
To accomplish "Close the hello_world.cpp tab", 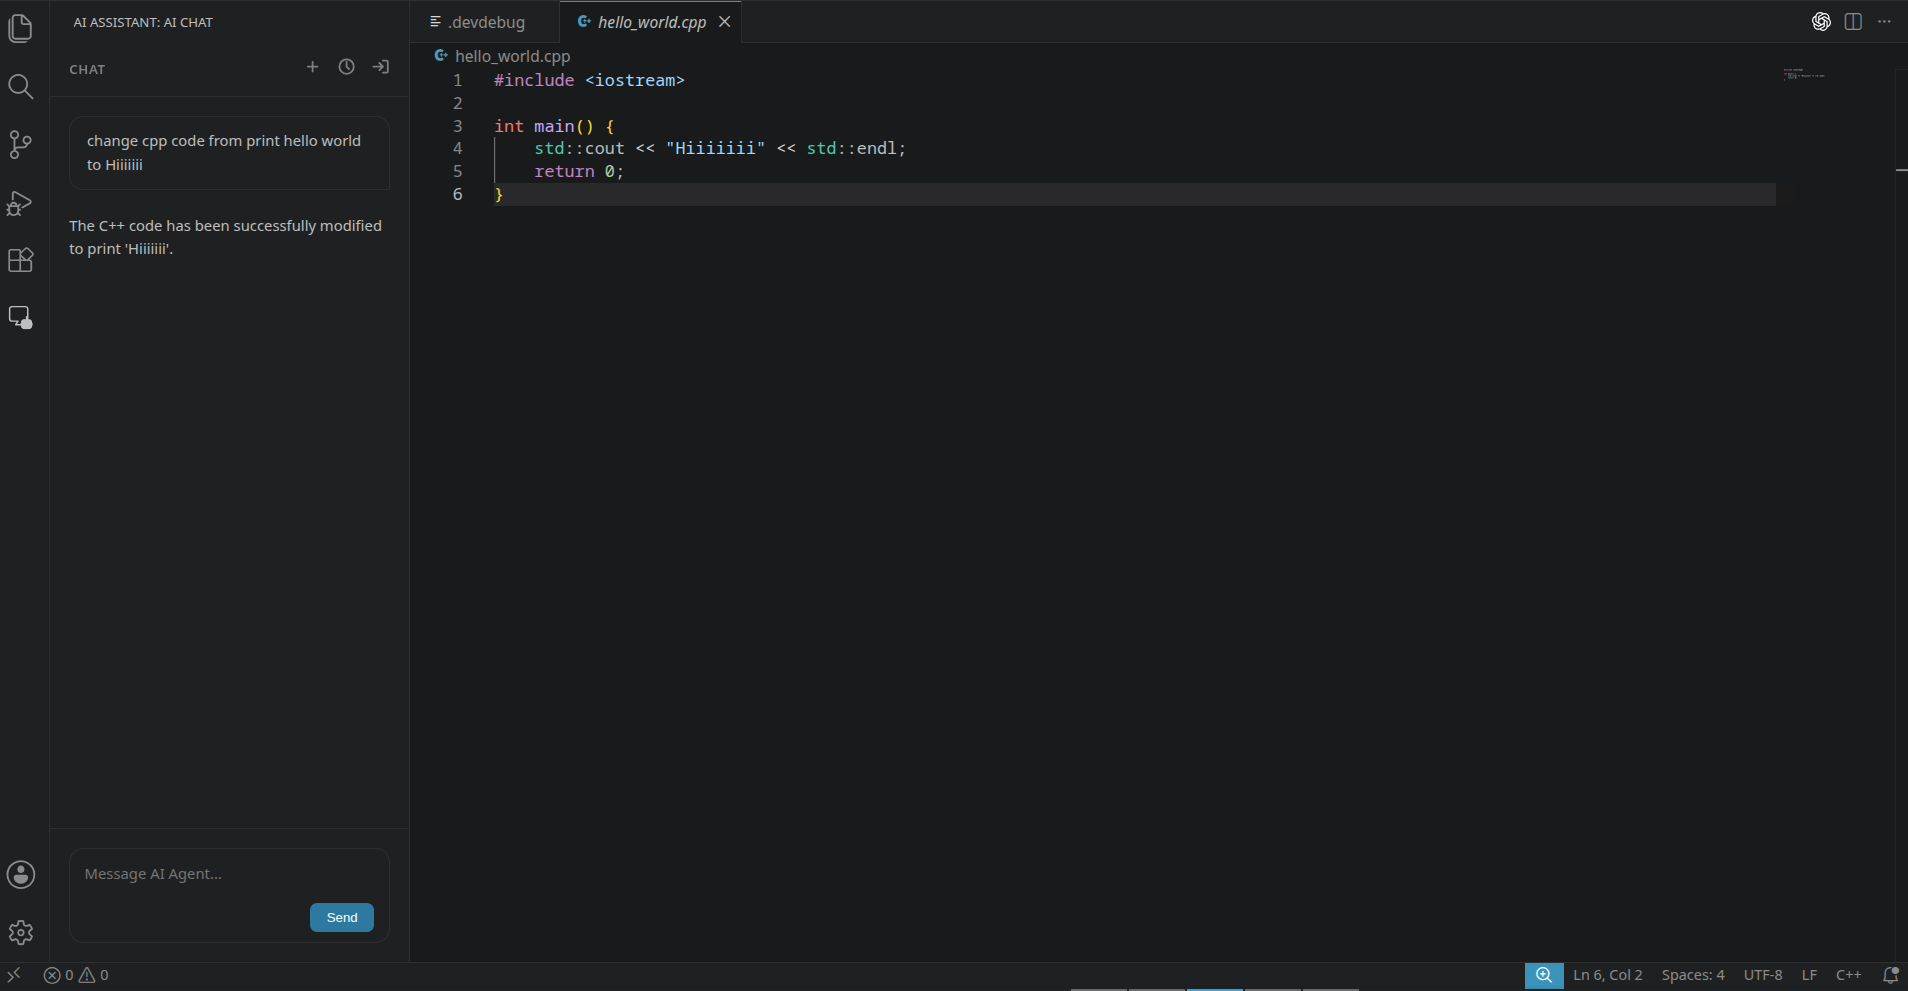I will point(725,22).
